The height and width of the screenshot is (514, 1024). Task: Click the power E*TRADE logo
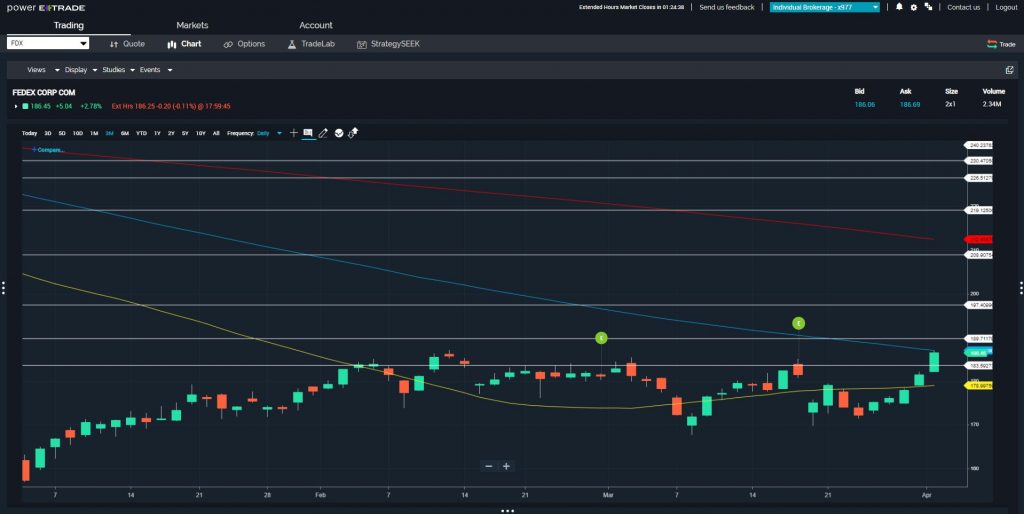[46, 7]
